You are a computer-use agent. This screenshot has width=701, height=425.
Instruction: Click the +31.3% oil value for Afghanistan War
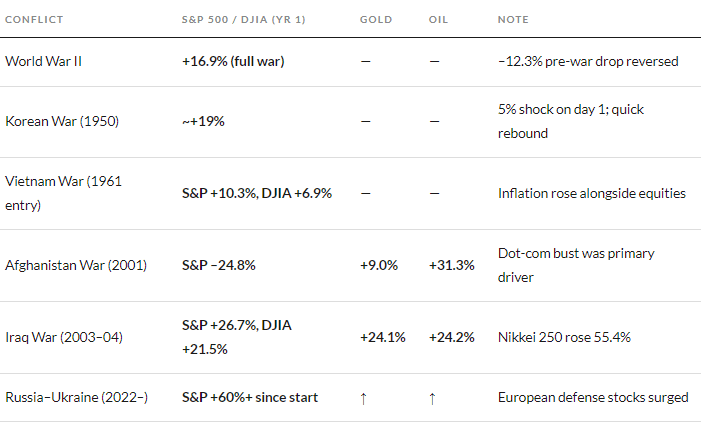pyautogui.click(x=451, y=265)
